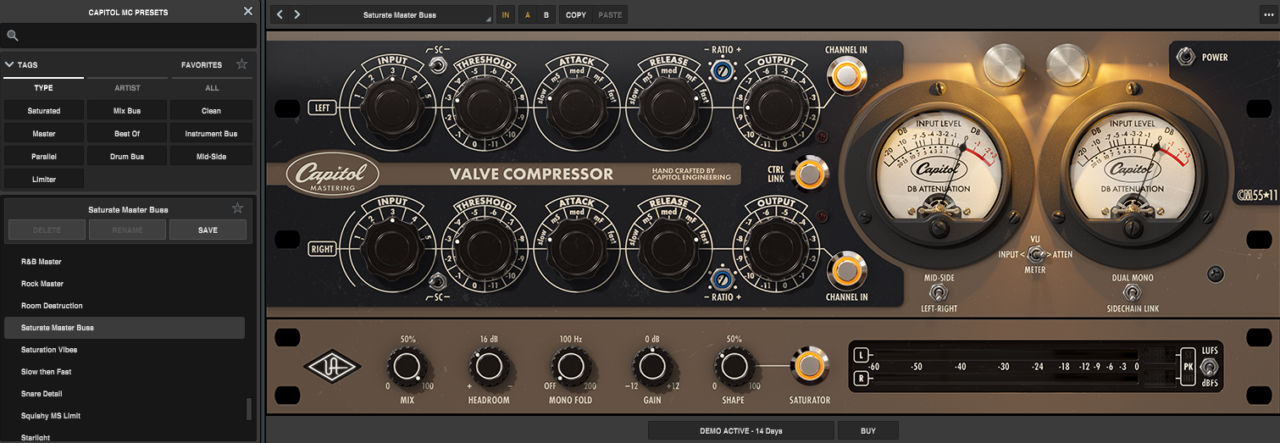Flip the MID-SIDE / LEFT-RIGHT switch
1280x443 pixels.
[939, 292]
